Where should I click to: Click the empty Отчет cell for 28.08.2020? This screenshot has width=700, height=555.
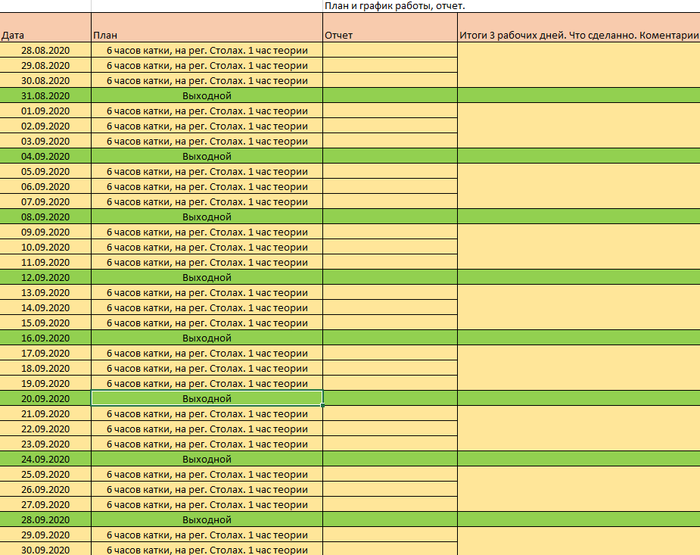[x=390, y=50]
